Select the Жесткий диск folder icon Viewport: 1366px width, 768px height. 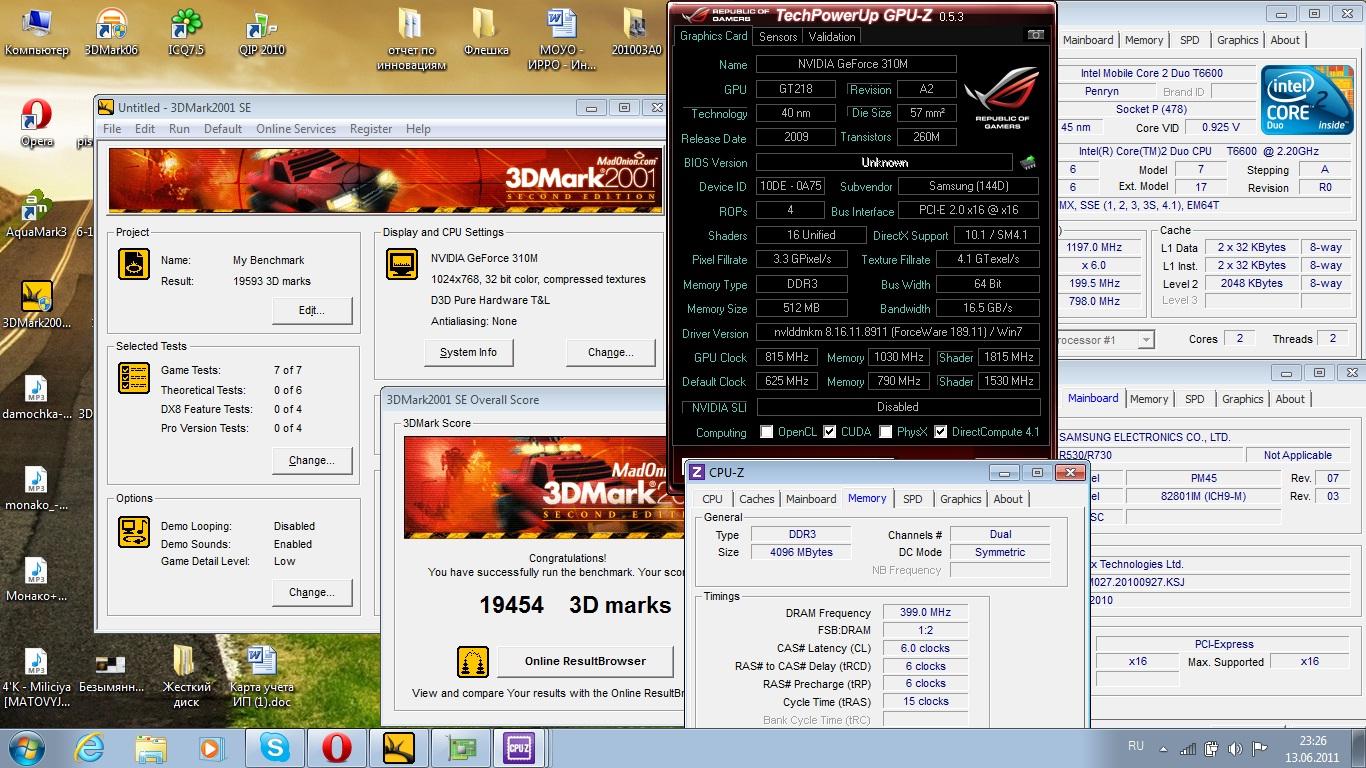pyautogui.click(x=186, y=675)
